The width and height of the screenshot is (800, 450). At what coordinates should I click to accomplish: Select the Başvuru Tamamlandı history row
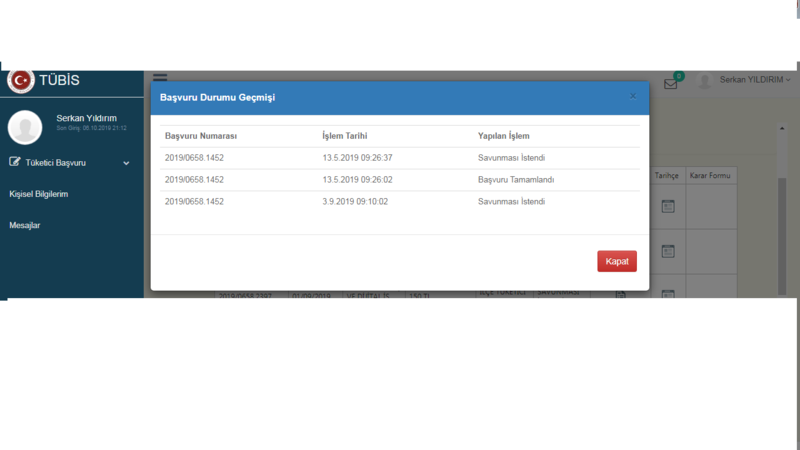tap(400, 180)
